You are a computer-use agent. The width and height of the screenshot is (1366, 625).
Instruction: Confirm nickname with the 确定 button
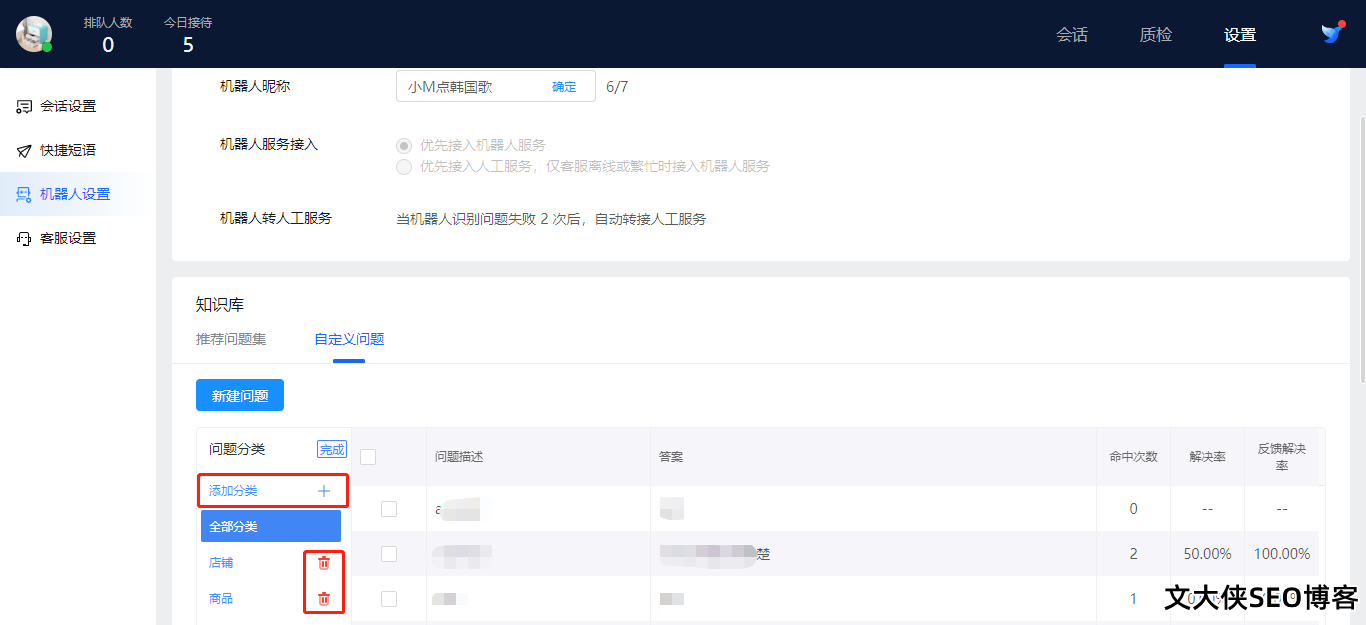[x=563, y=86]
